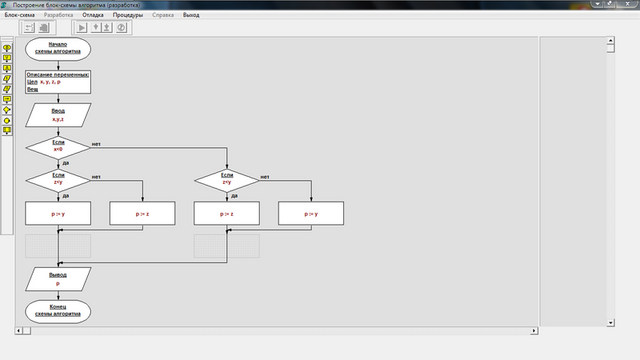640x360 pixels.
Task: Select the Вывод p output block
Action: pyautogui.click(x=58, y=279)
